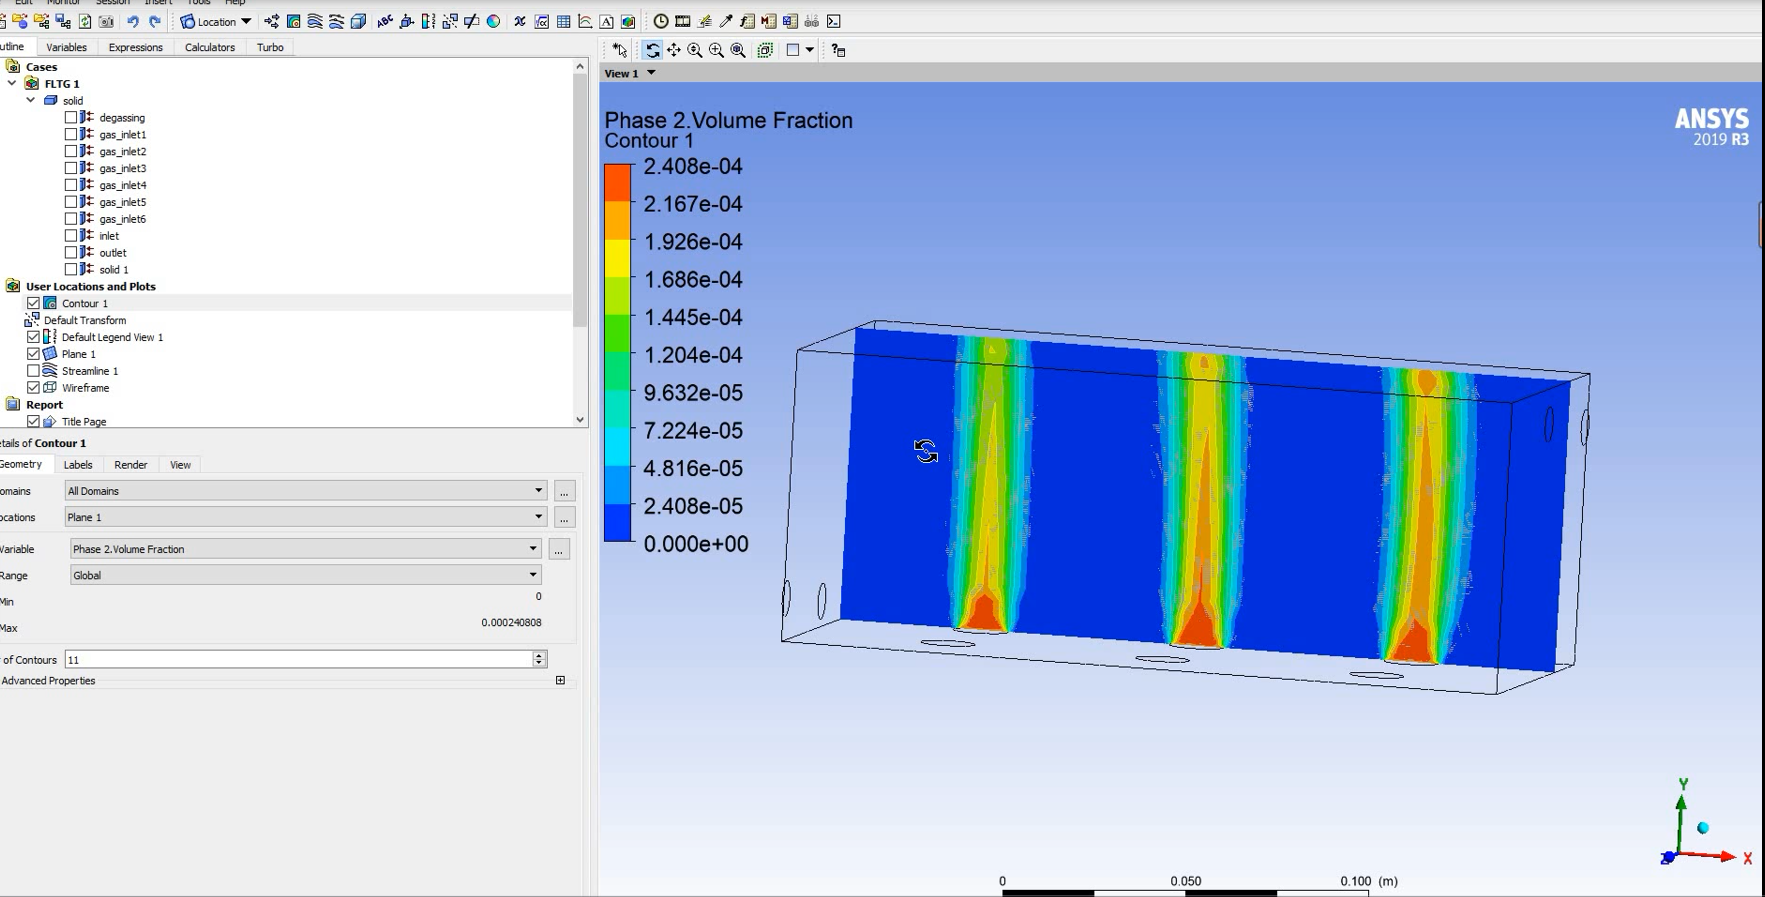This screenshot has height=897, width=1765.
Task: Click the ellipsis button beside Locations
Action: pos(564,518)
